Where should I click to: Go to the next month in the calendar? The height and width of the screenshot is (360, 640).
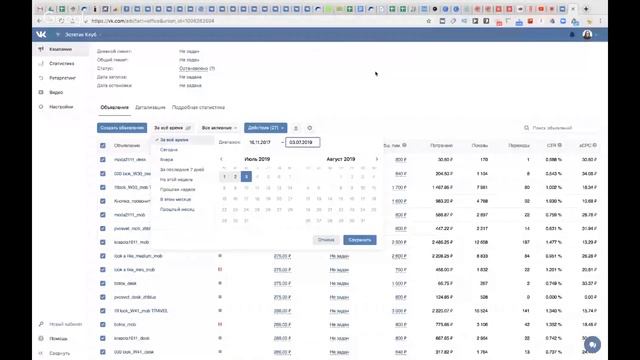point(377,159)
